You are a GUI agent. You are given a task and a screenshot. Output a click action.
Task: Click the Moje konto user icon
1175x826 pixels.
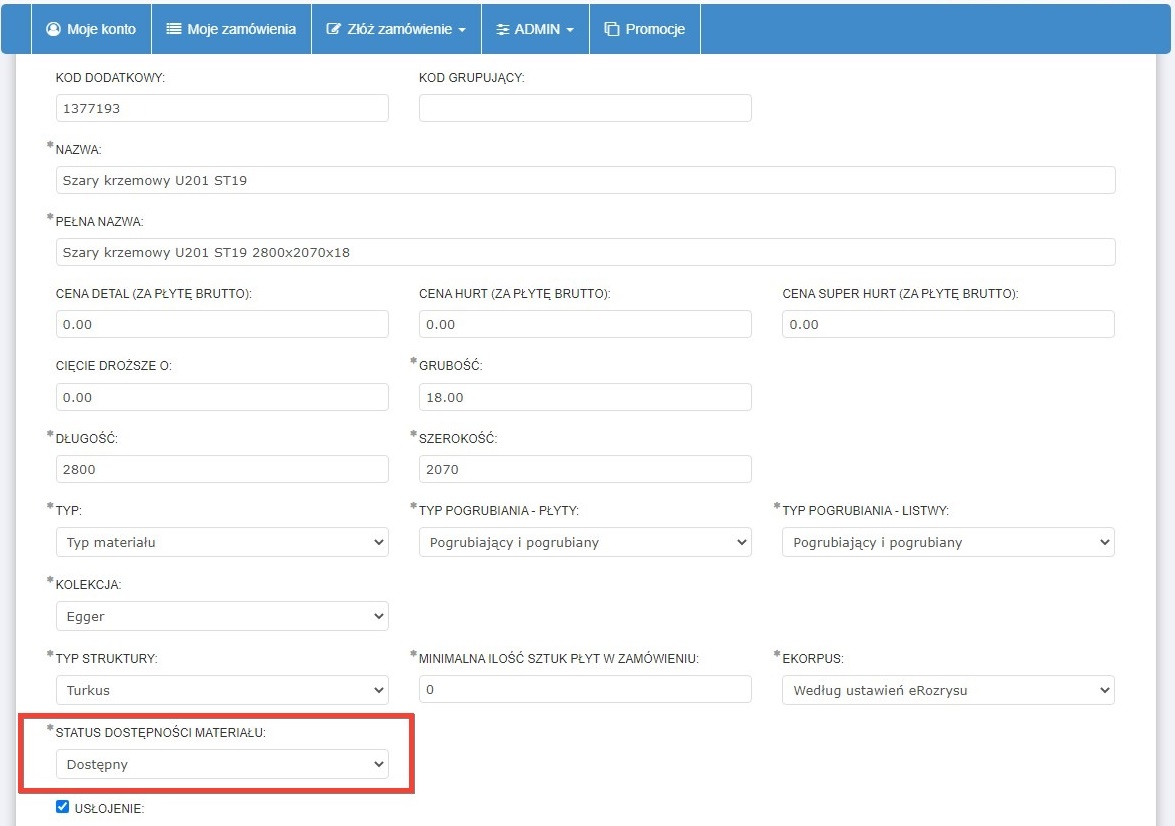click(x=54, y=29)
